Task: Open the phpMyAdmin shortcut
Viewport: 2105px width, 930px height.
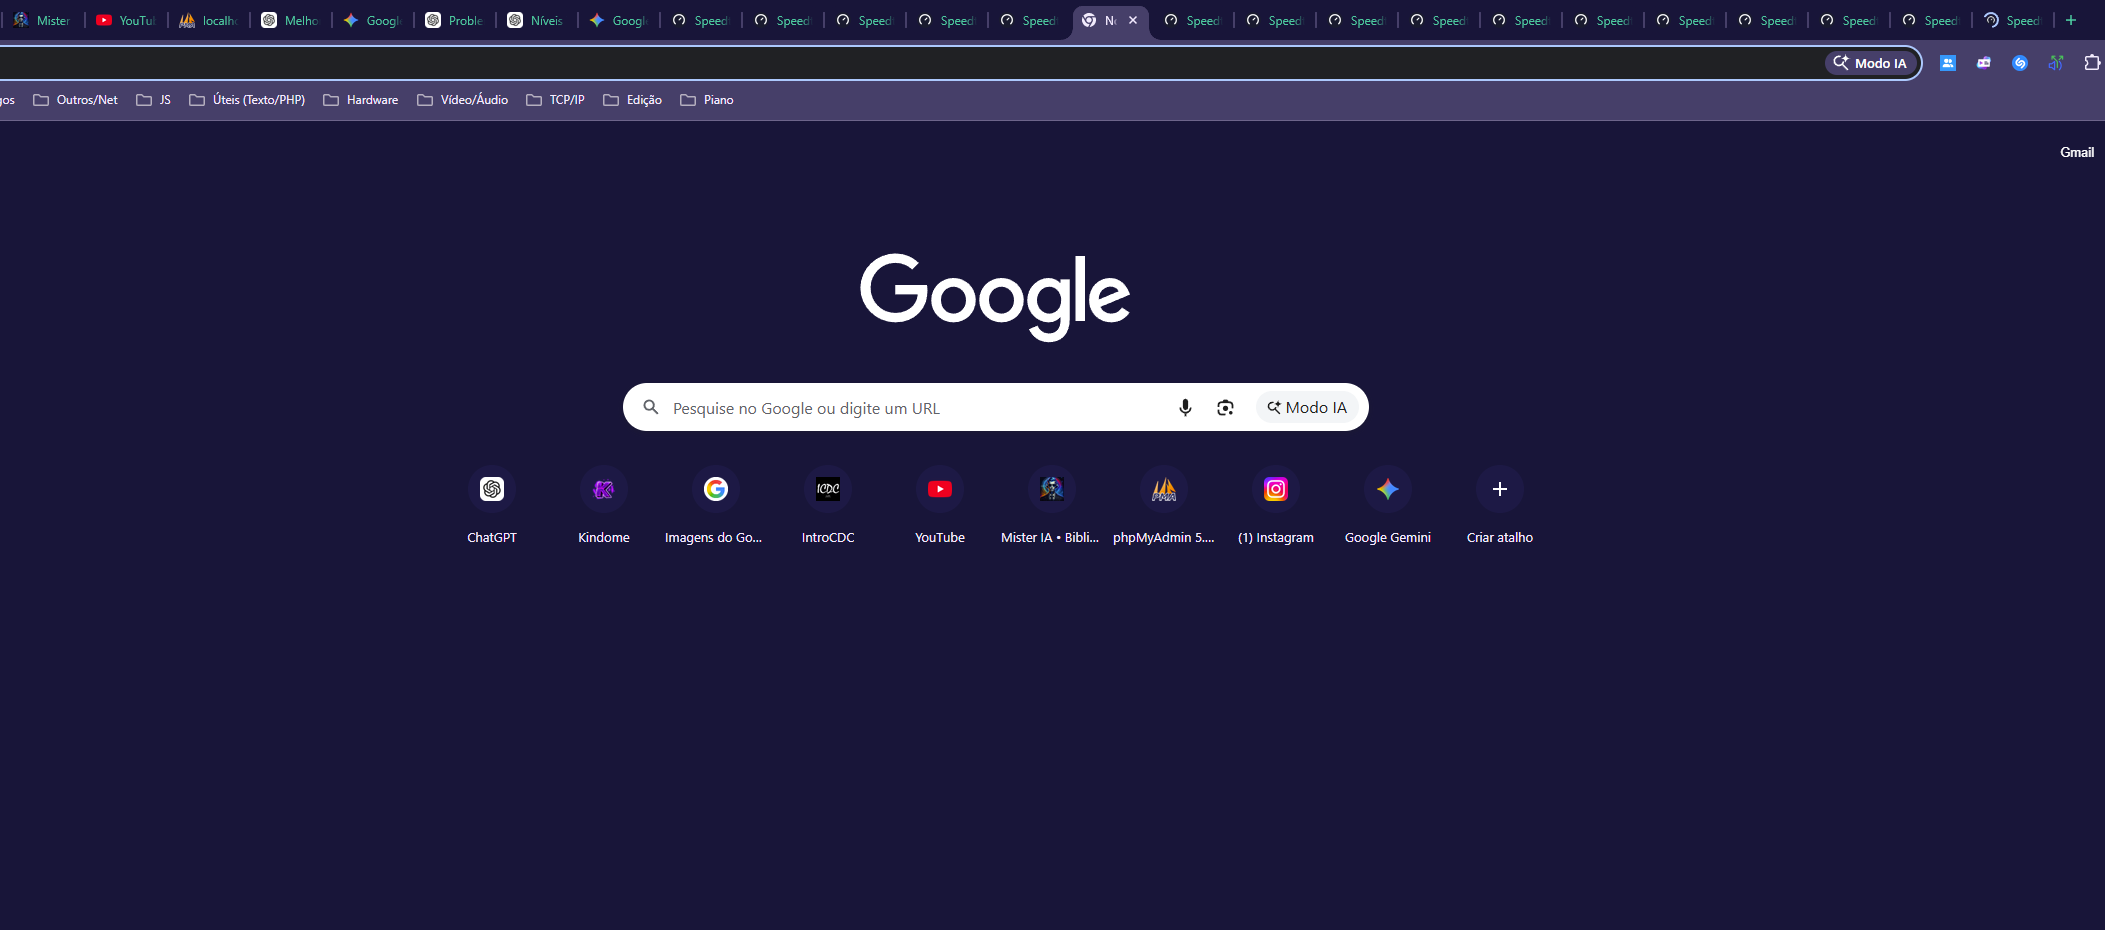Action: coord(1163,489)
